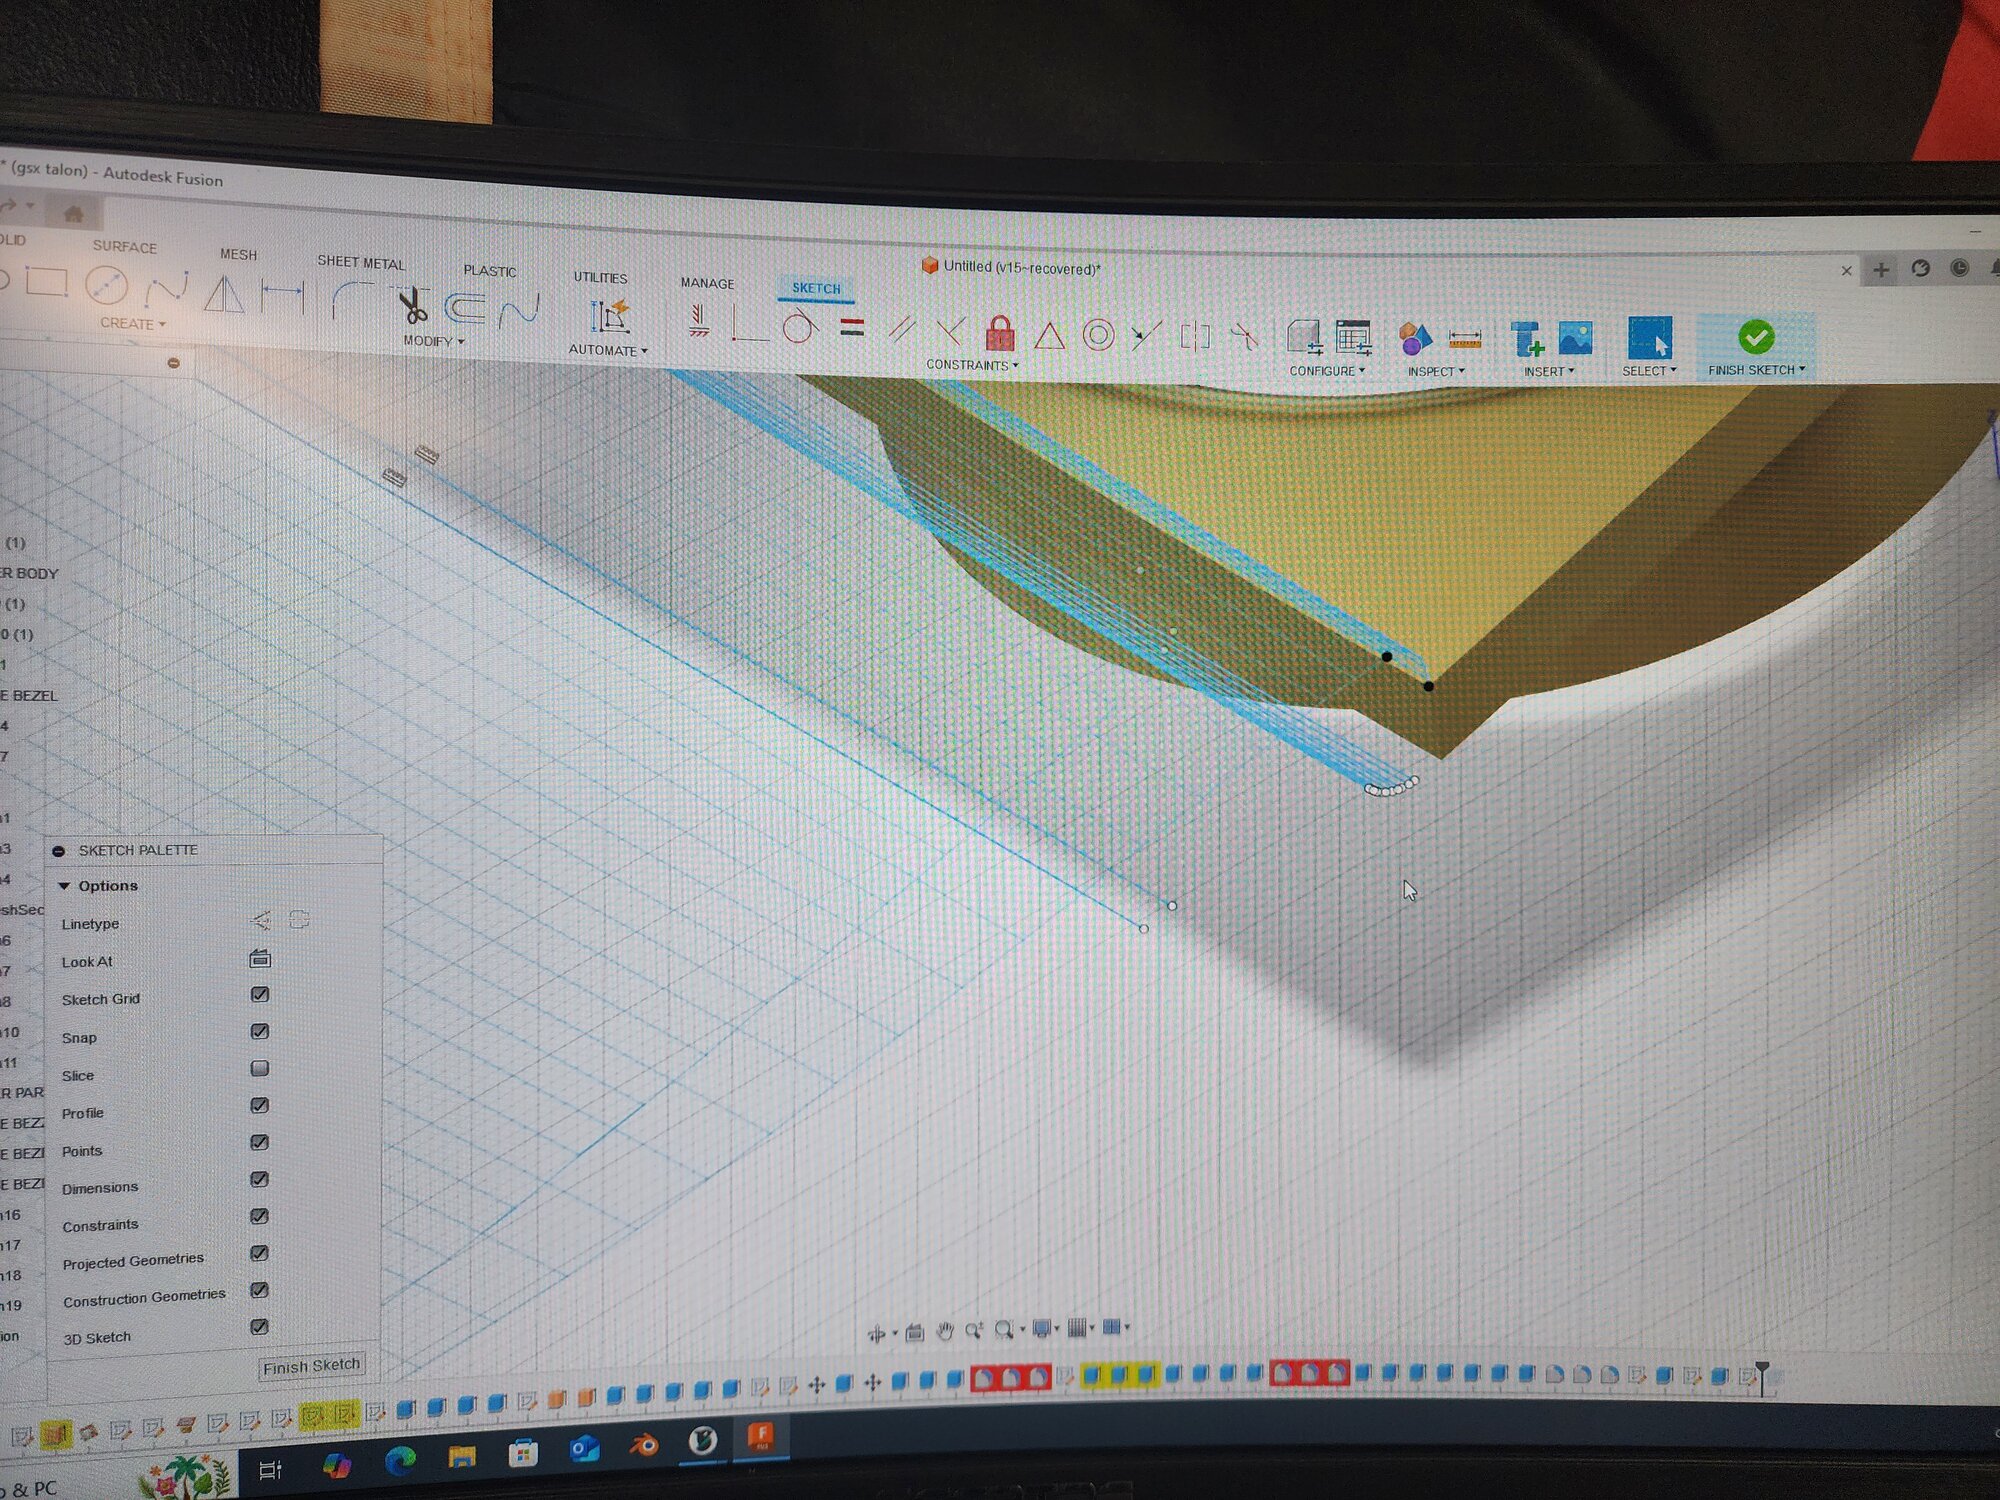Image resolution: width=2000 pixels, height=1500 pixels.
Task: Select the Rectangle sketch tool
Action: 46,283
